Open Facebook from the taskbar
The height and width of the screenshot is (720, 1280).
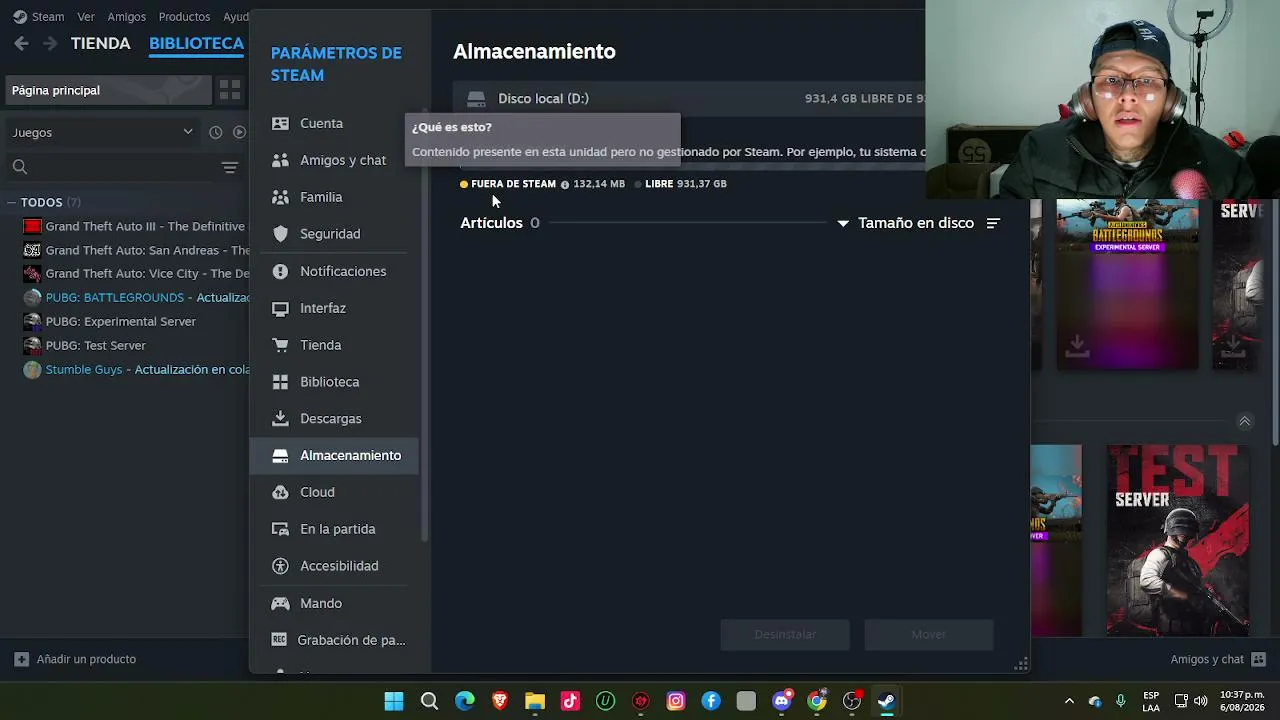711,701
